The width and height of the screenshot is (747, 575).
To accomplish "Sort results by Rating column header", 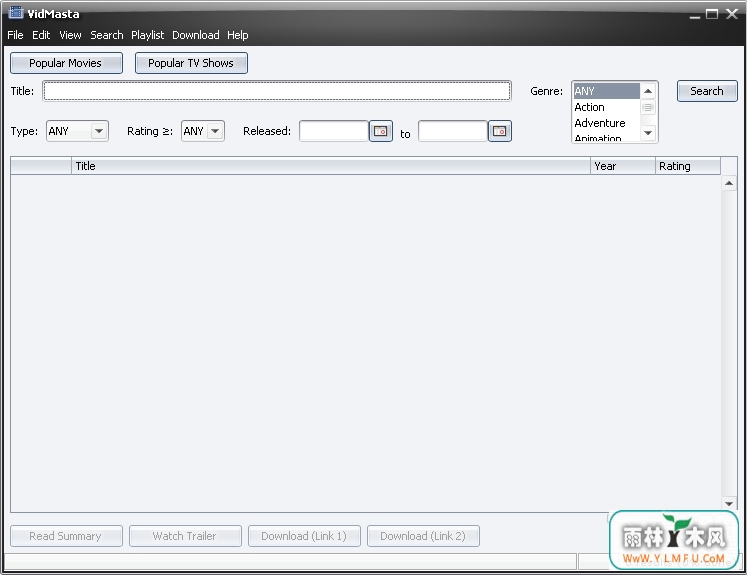I will click(688, 166).
